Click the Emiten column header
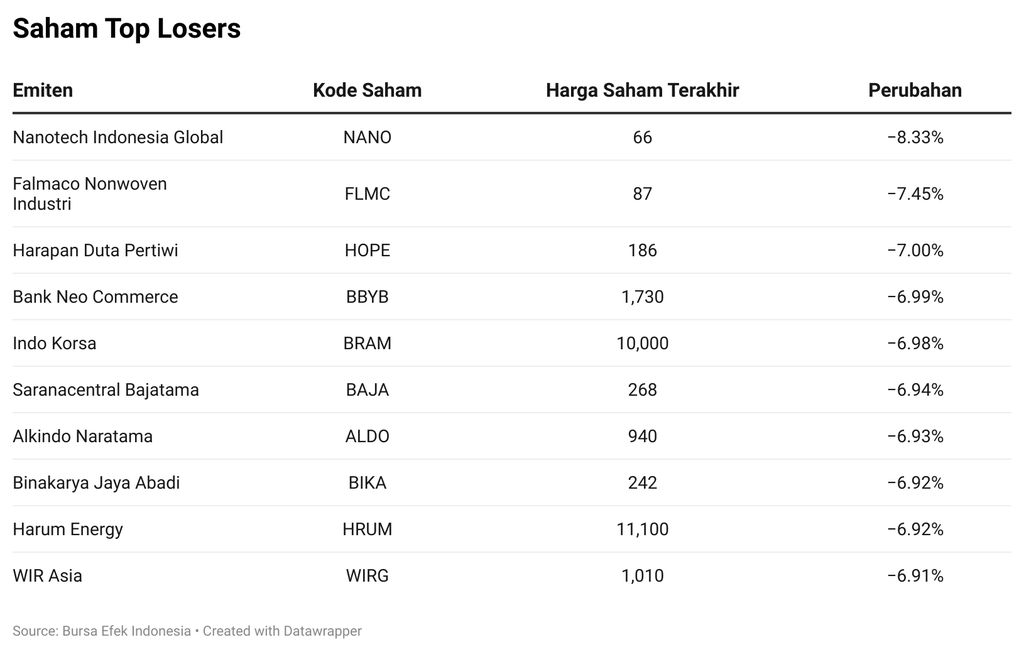 (43, 90)
